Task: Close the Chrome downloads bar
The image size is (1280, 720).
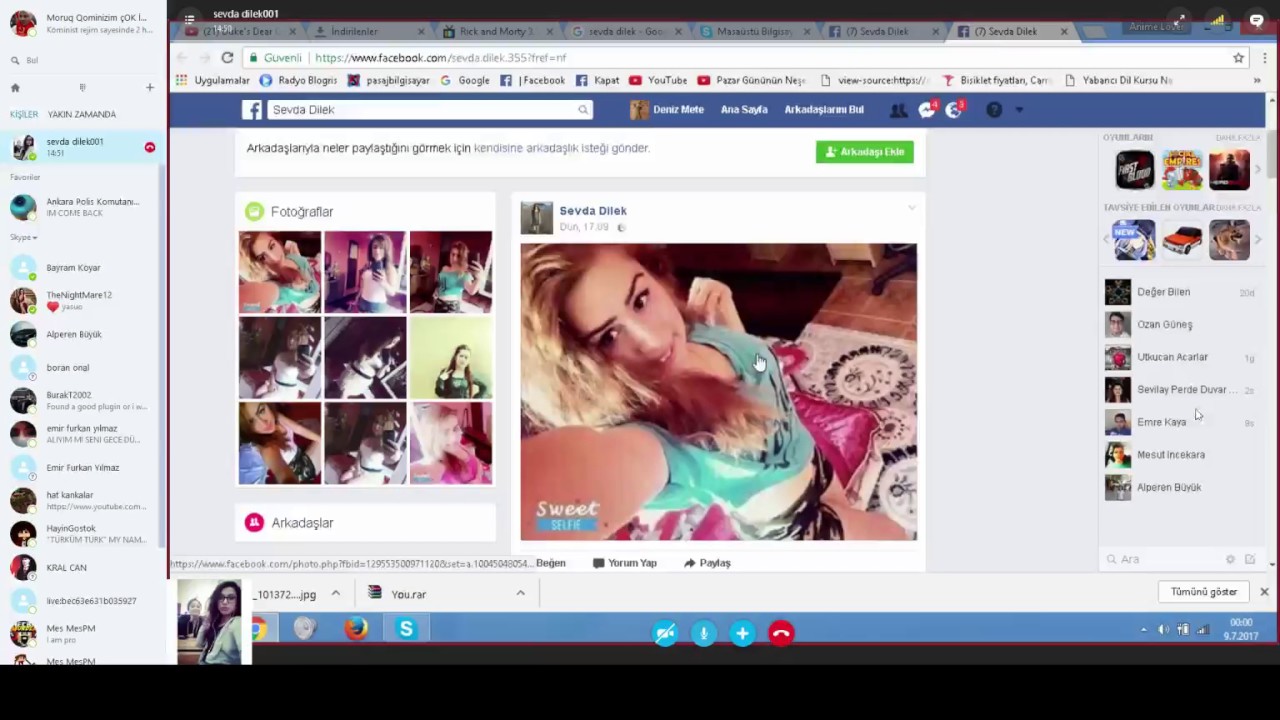Action: click(1264, 592)
